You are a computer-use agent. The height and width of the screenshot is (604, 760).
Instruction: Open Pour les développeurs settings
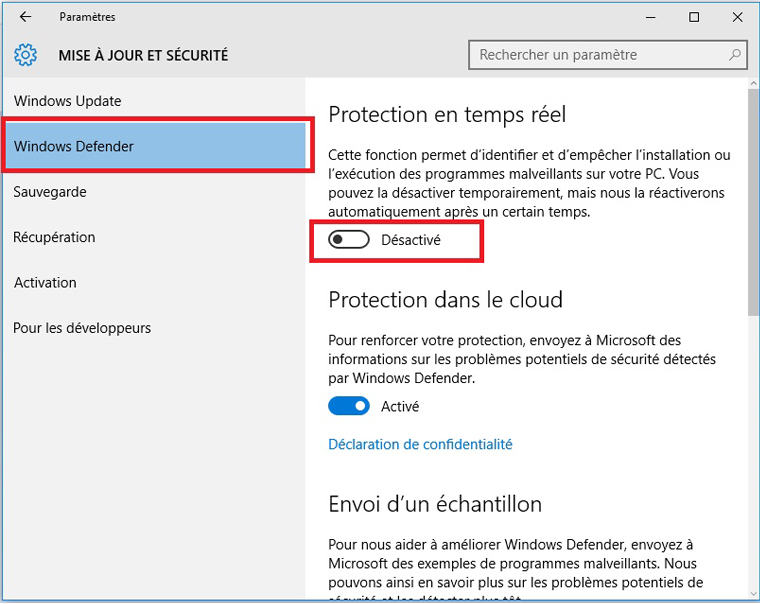point(82,328)
